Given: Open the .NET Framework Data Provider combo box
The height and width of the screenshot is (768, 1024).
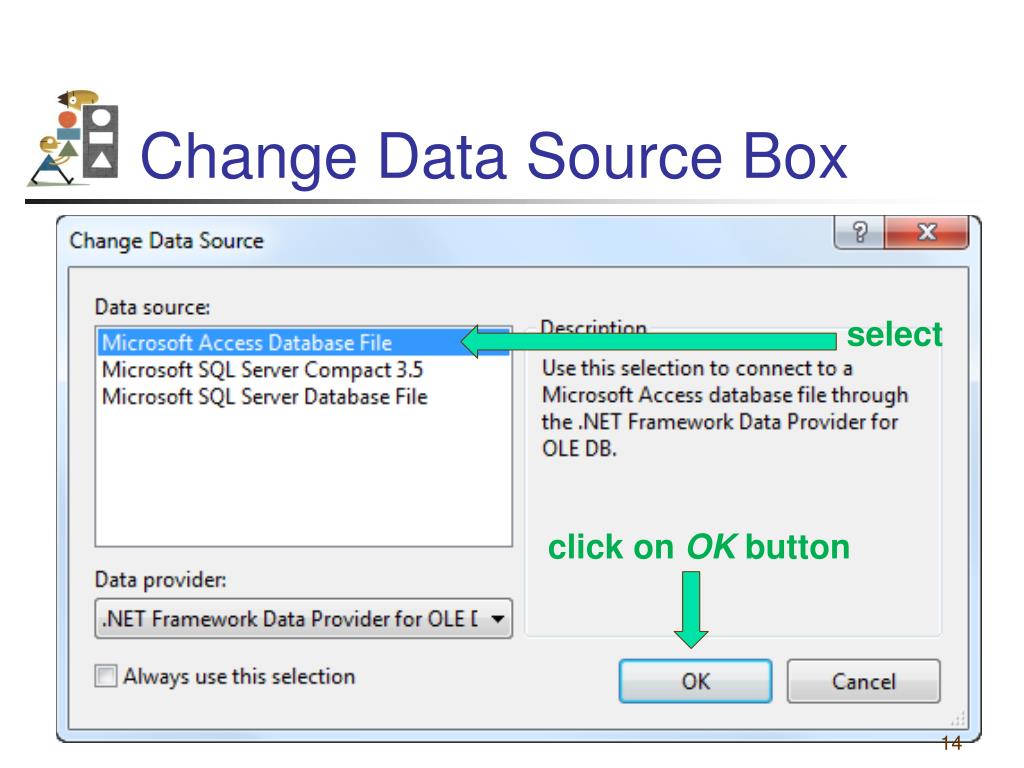Looking at the screenshot, I should tap(304, 618).
